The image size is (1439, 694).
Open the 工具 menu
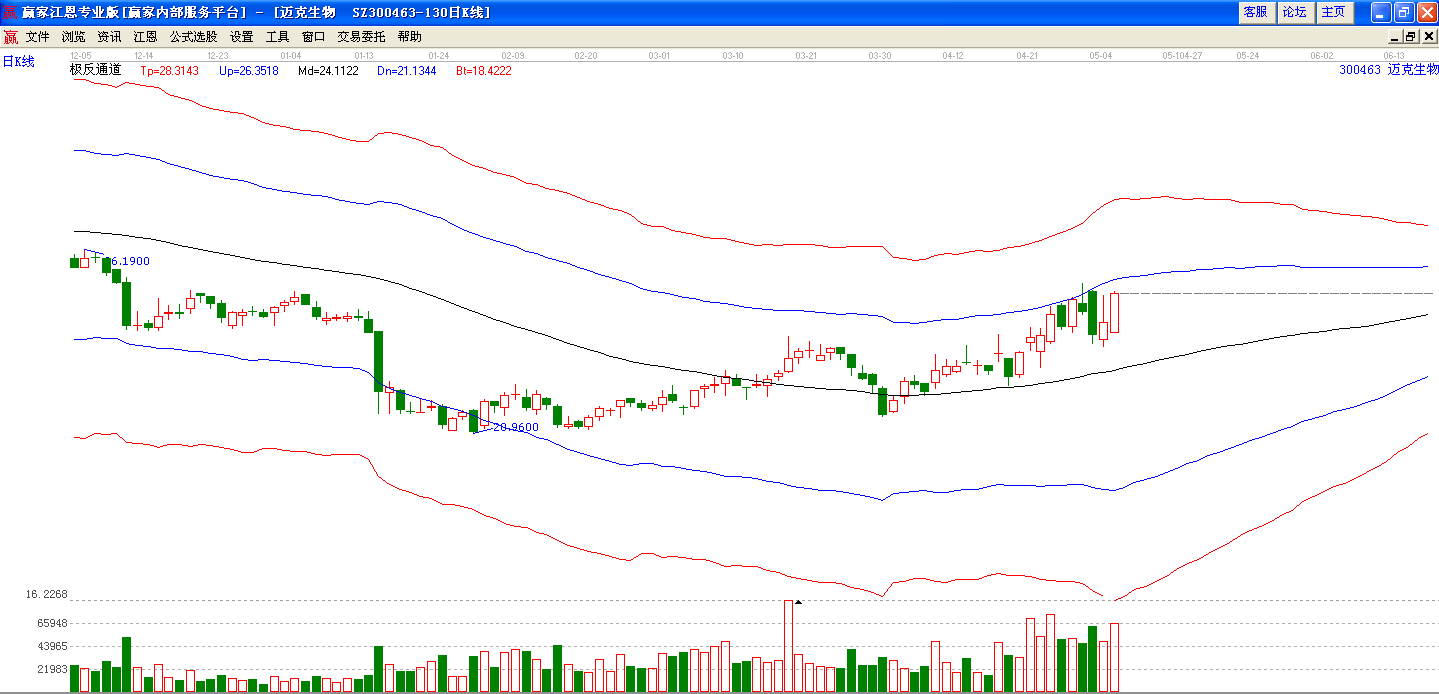[x=278, y=37]
